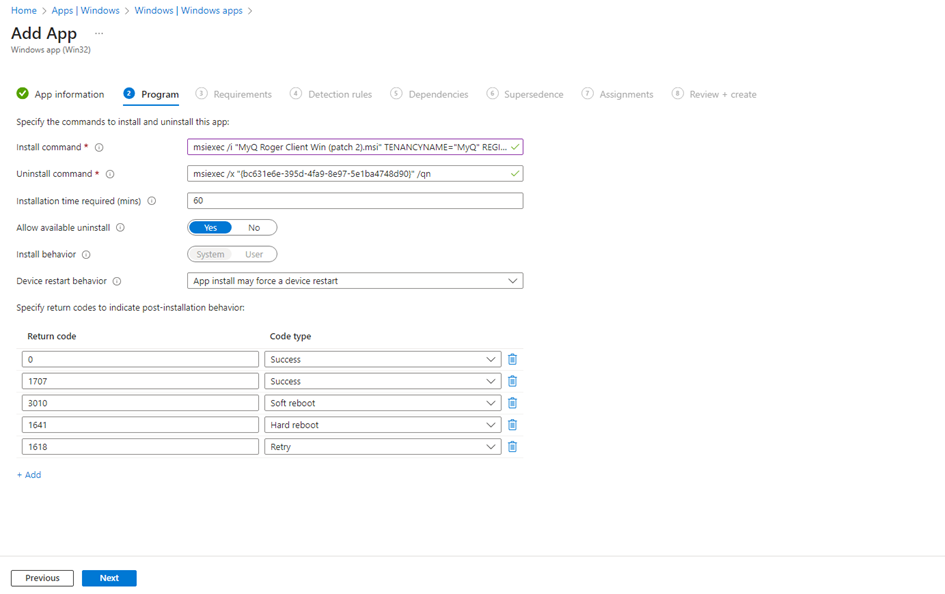Remove the 1618 Retry row
This screenshot has width=945, height=594.
512,447
